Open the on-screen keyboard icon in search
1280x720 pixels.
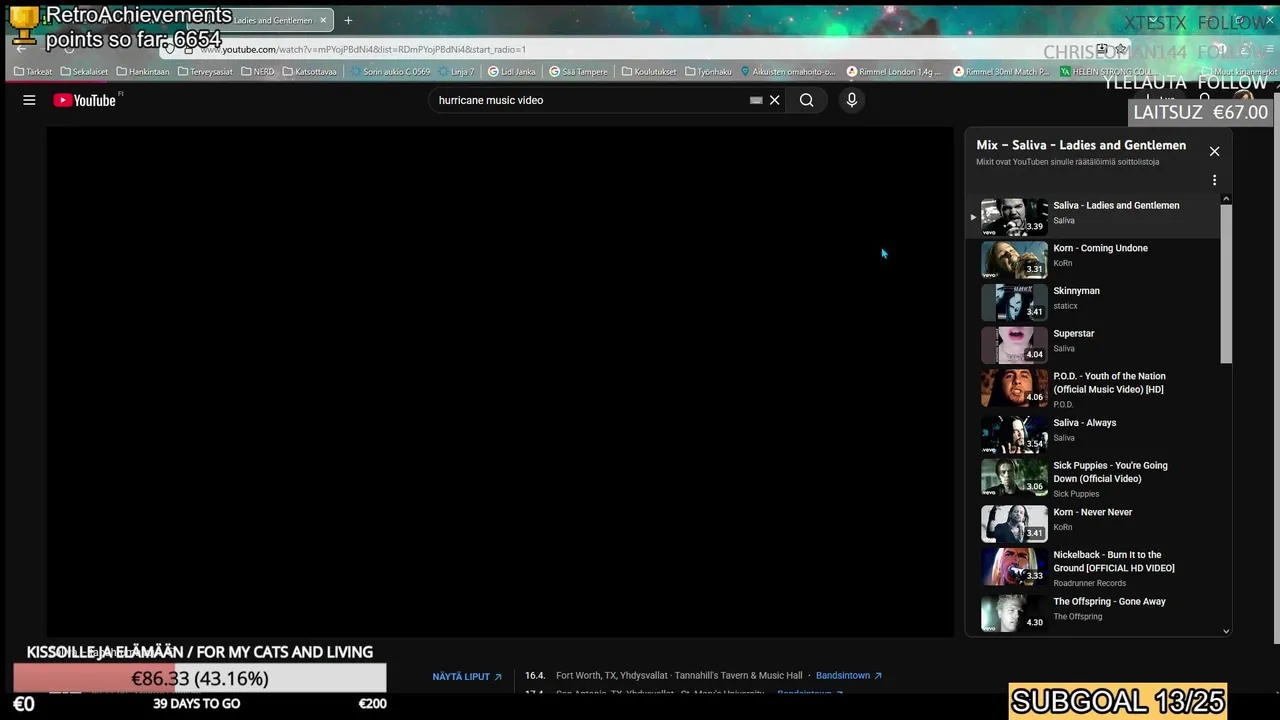(x=756, y=100)
